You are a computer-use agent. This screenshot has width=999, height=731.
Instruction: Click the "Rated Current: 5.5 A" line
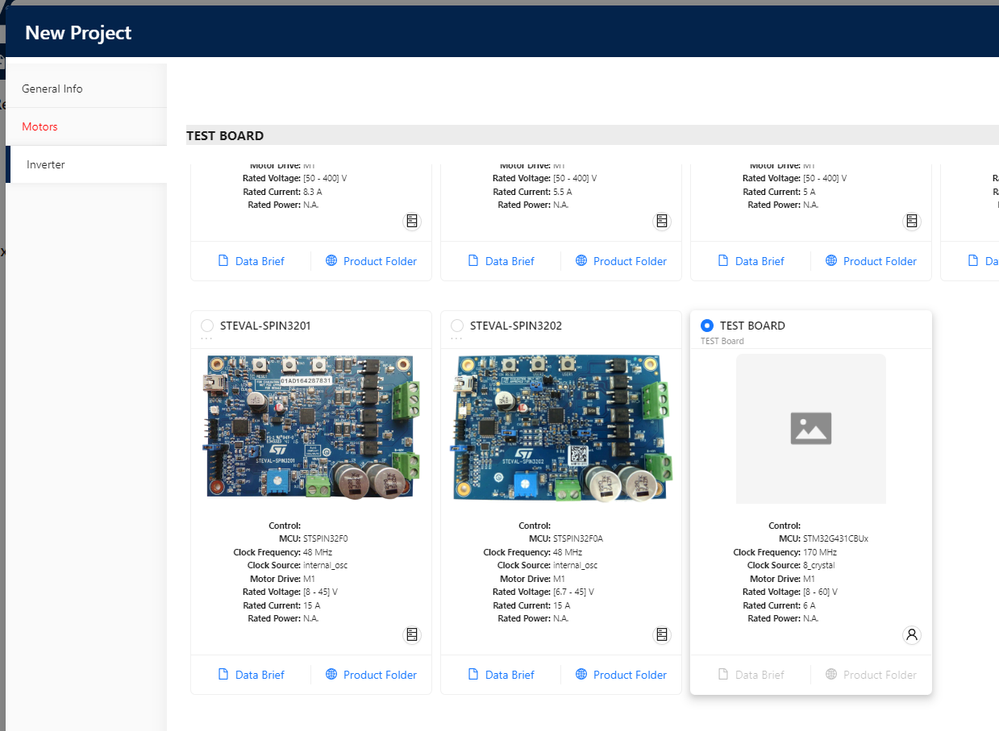532,192
